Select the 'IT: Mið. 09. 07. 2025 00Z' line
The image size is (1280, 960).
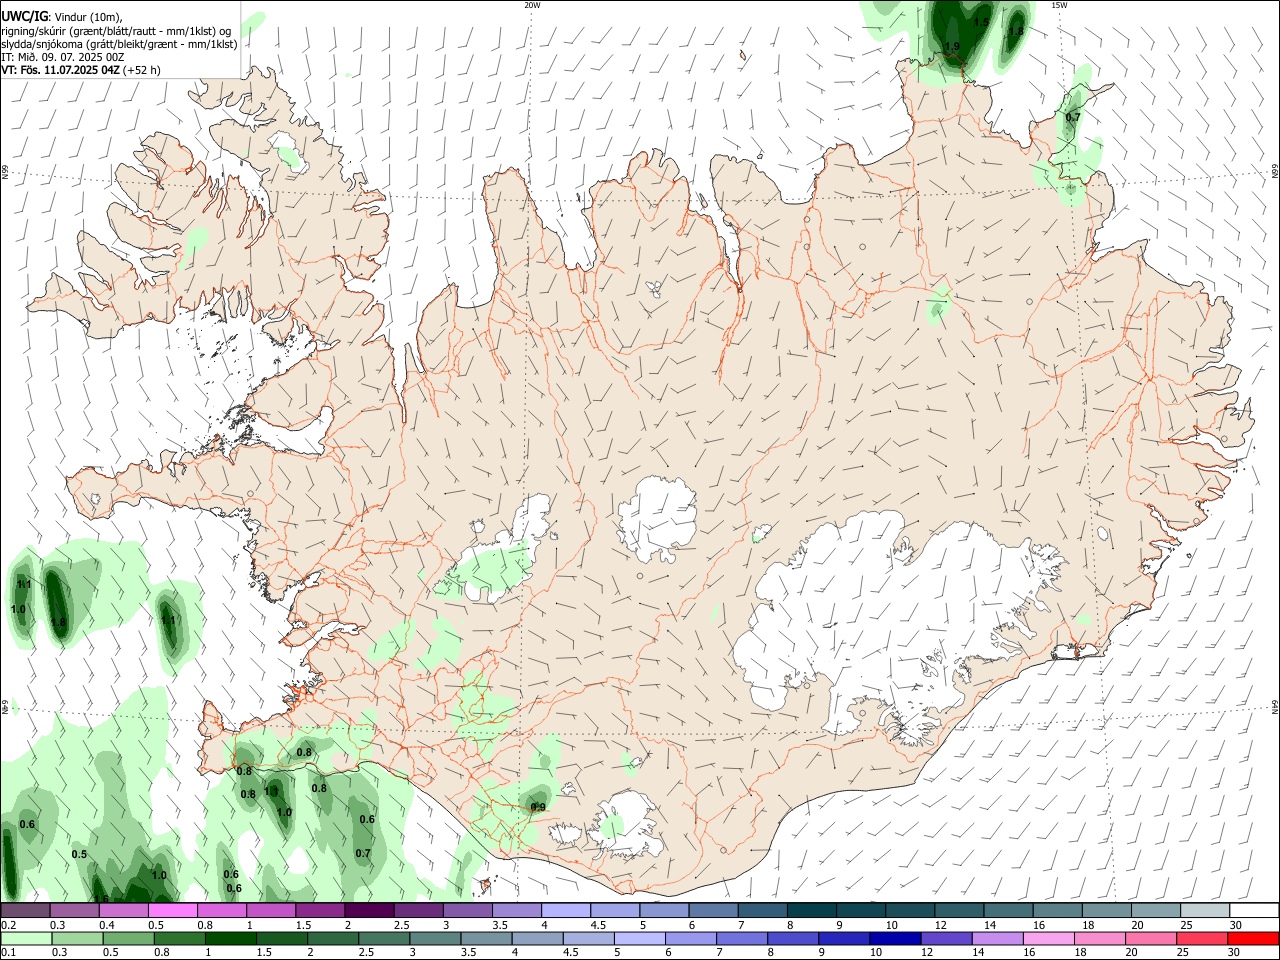(62, 57)
